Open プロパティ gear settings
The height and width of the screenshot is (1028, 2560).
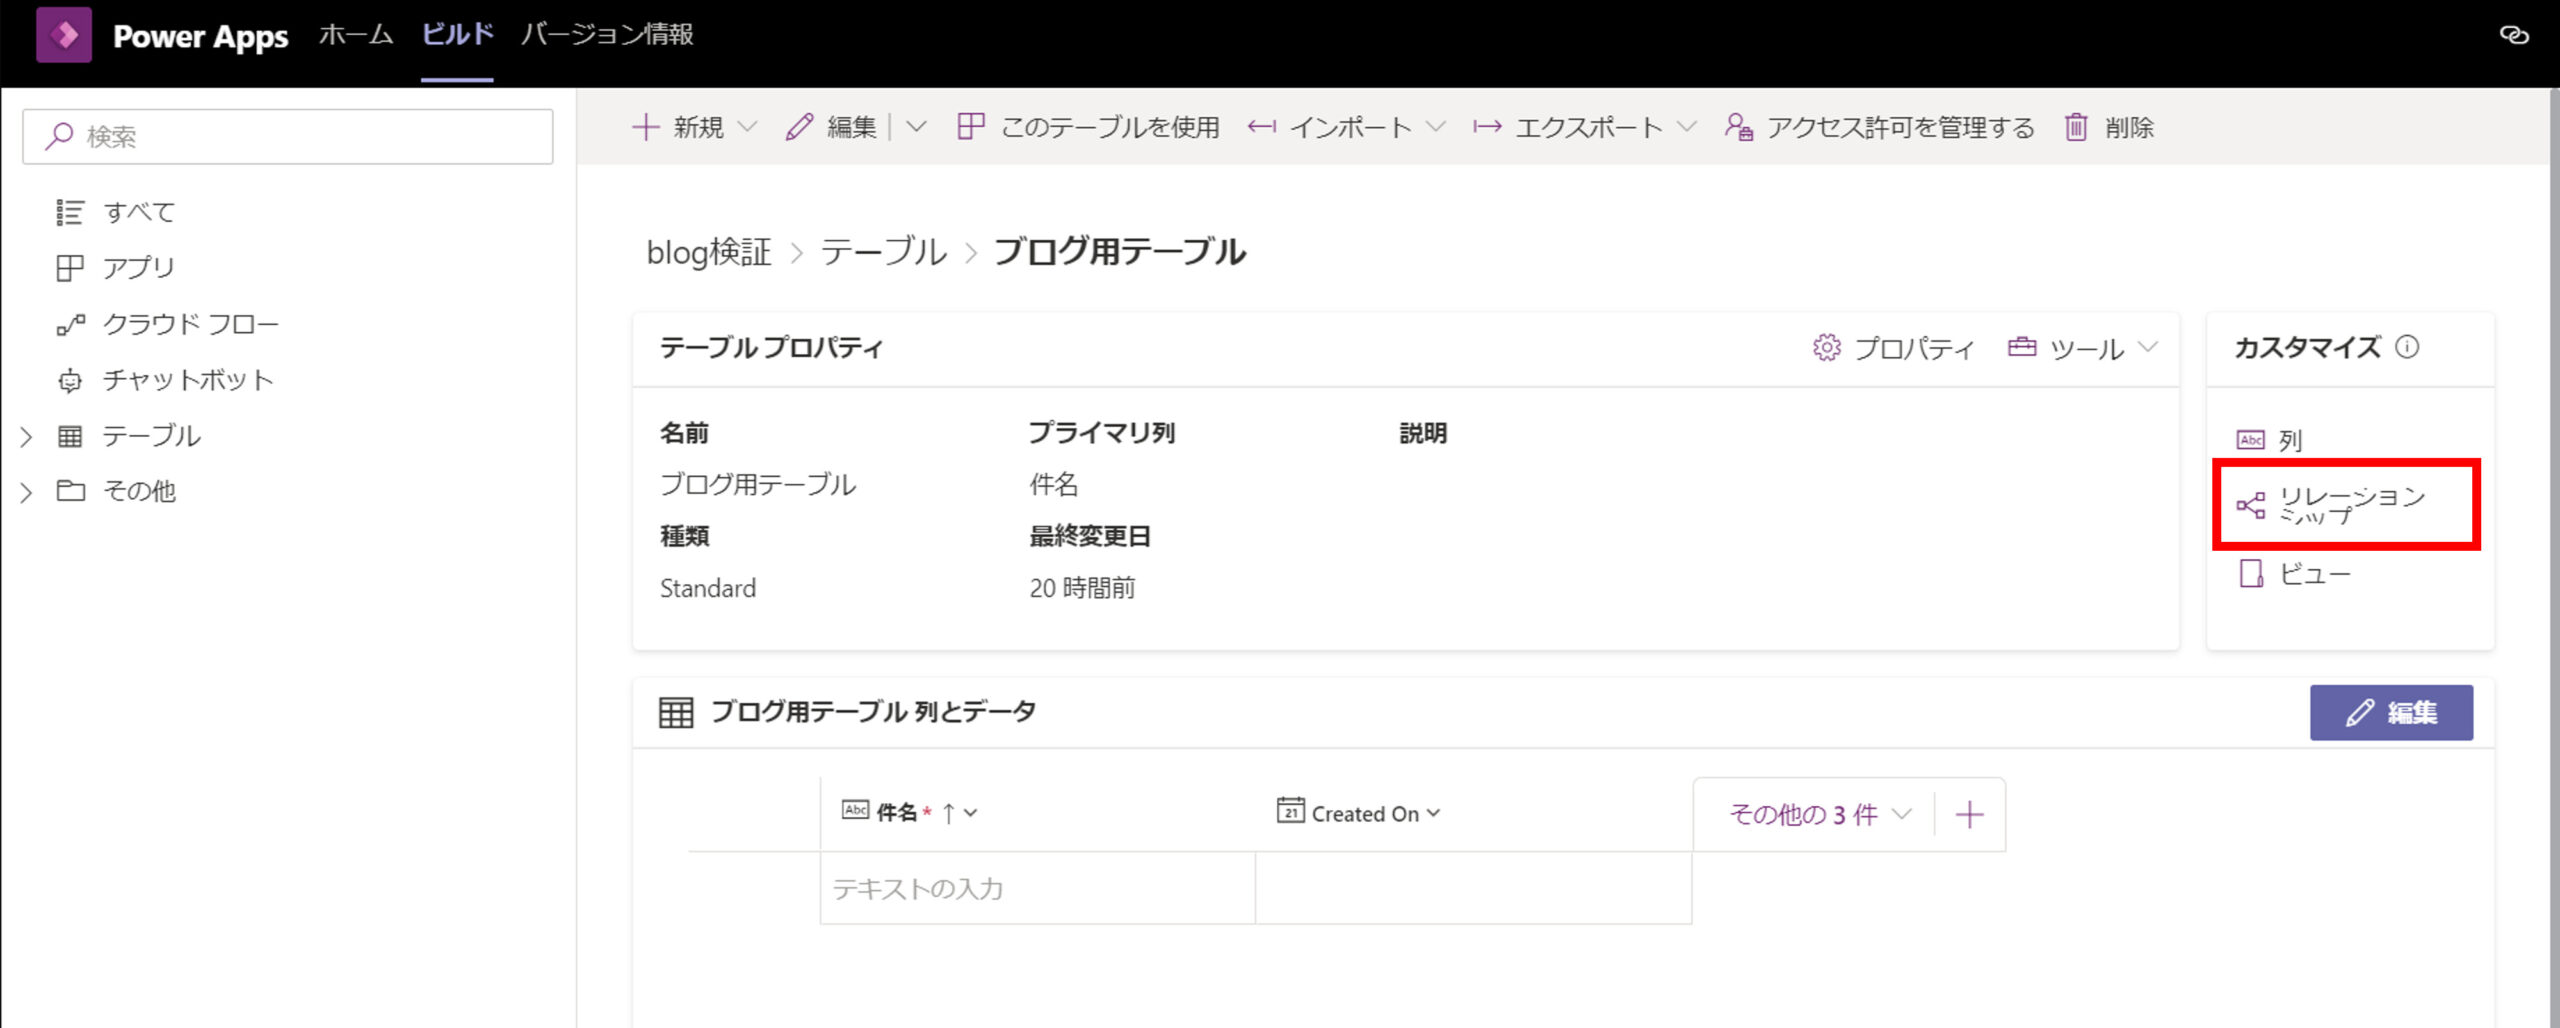1893,348
